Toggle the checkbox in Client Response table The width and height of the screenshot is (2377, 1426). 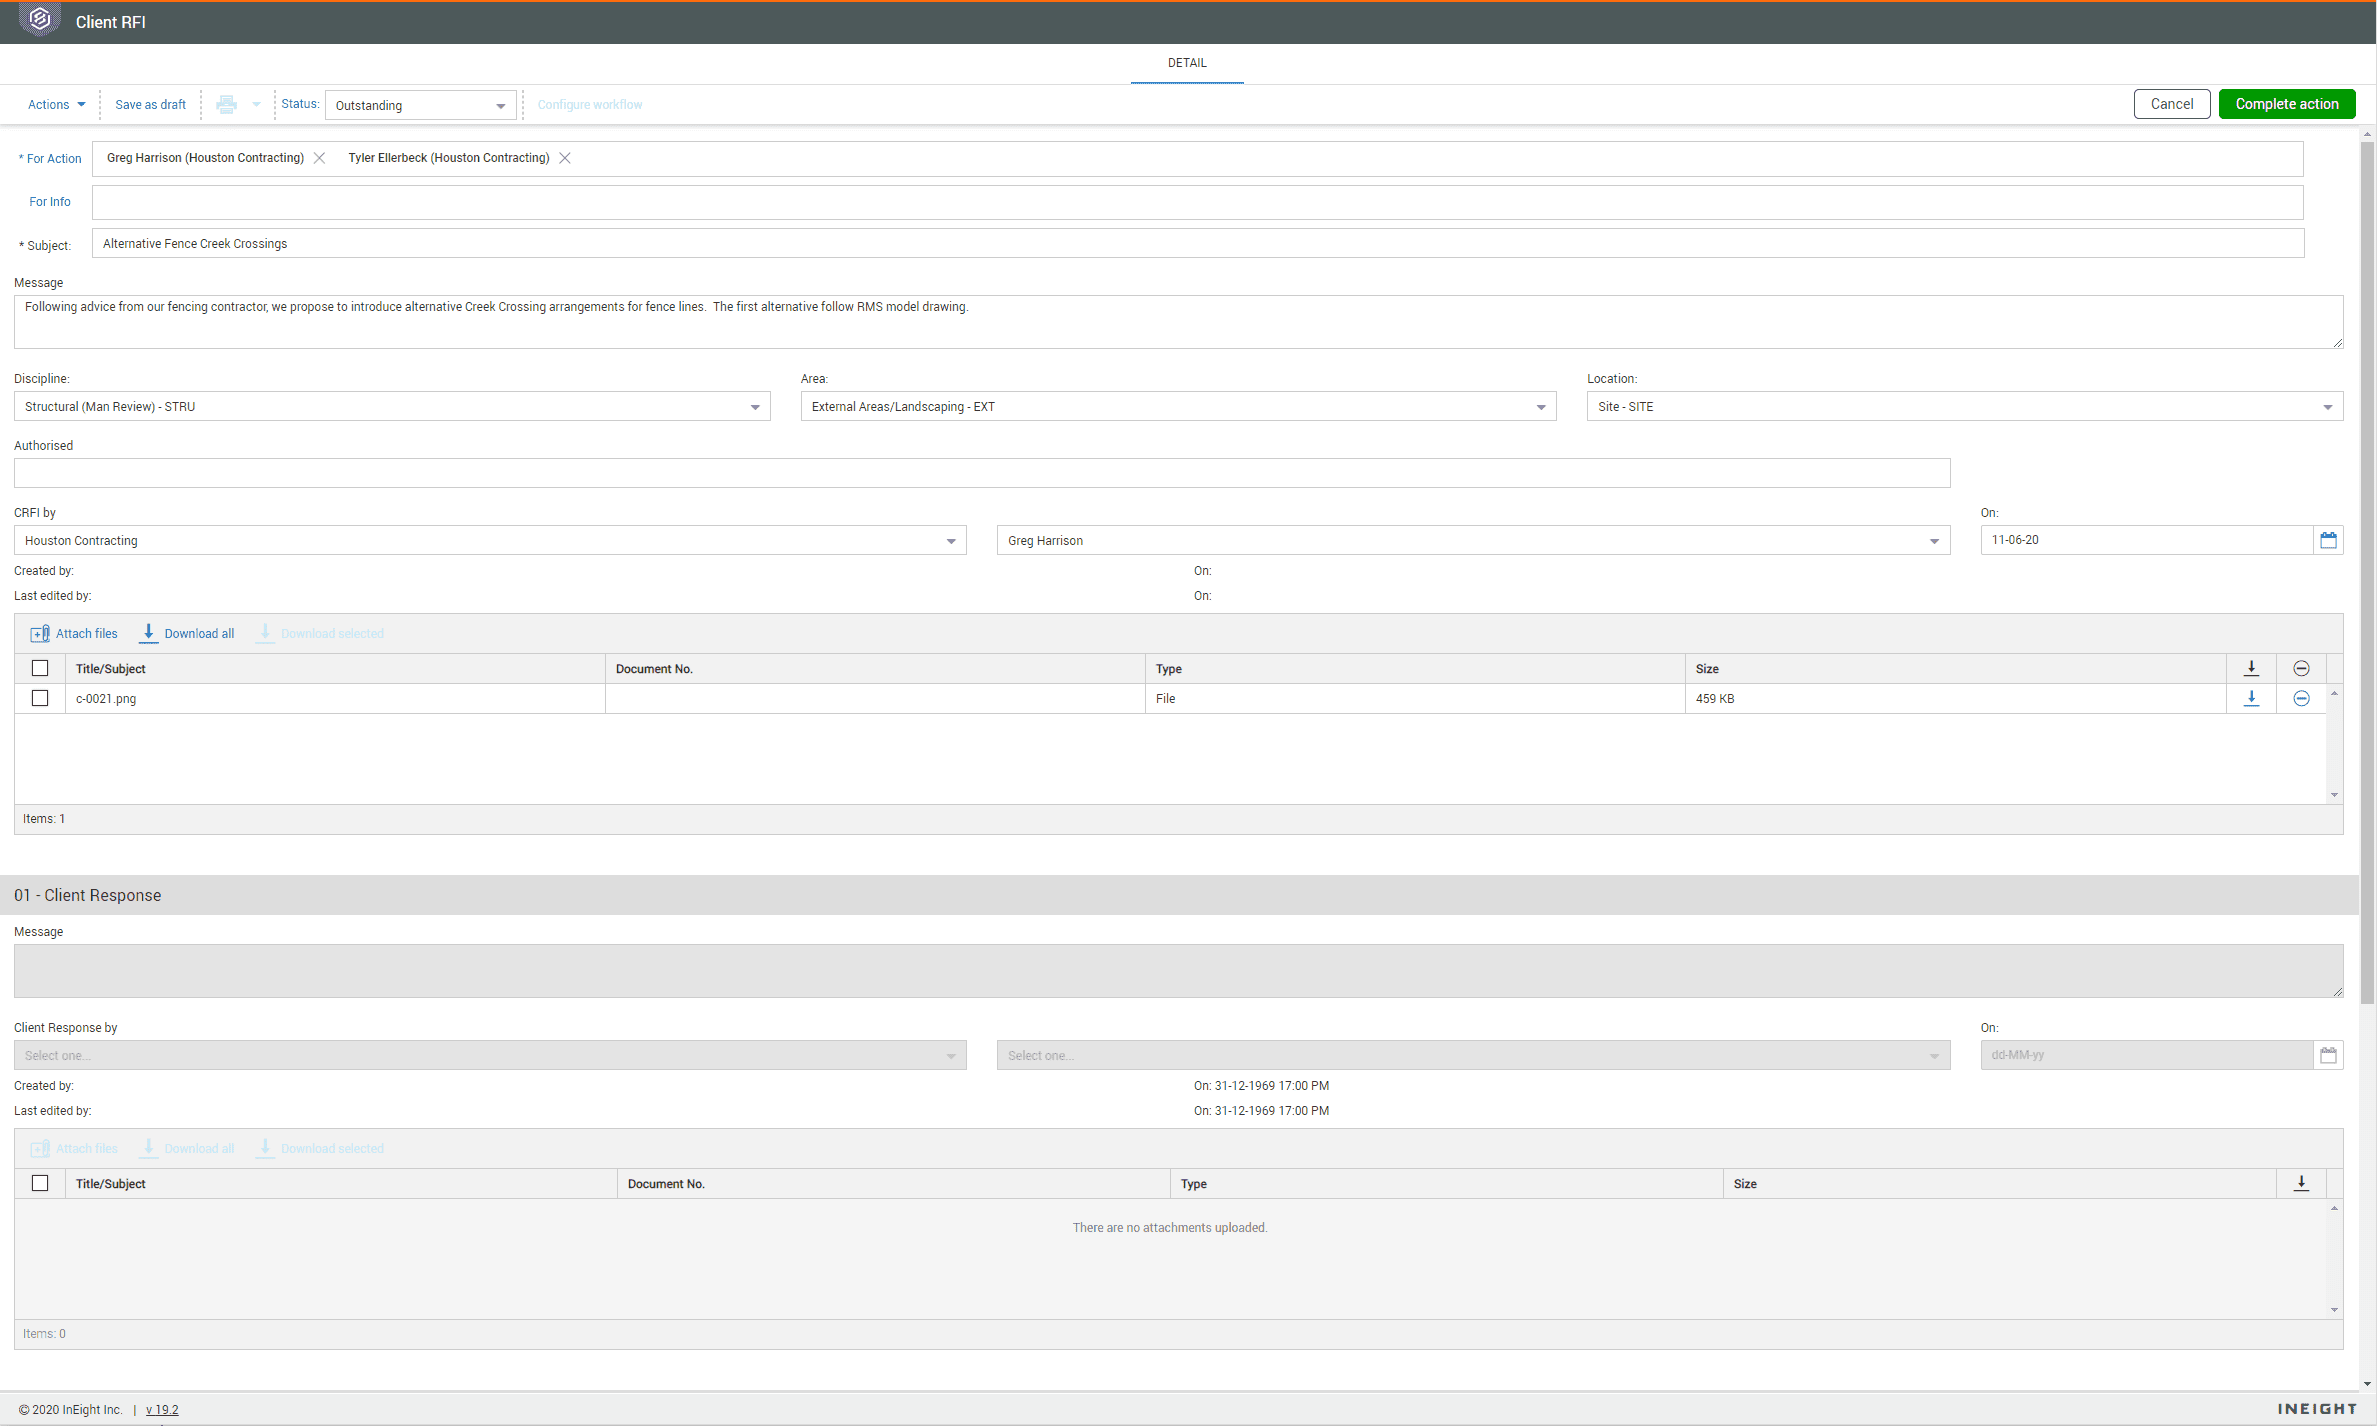pyautogui.click(x=41, y=1182)
